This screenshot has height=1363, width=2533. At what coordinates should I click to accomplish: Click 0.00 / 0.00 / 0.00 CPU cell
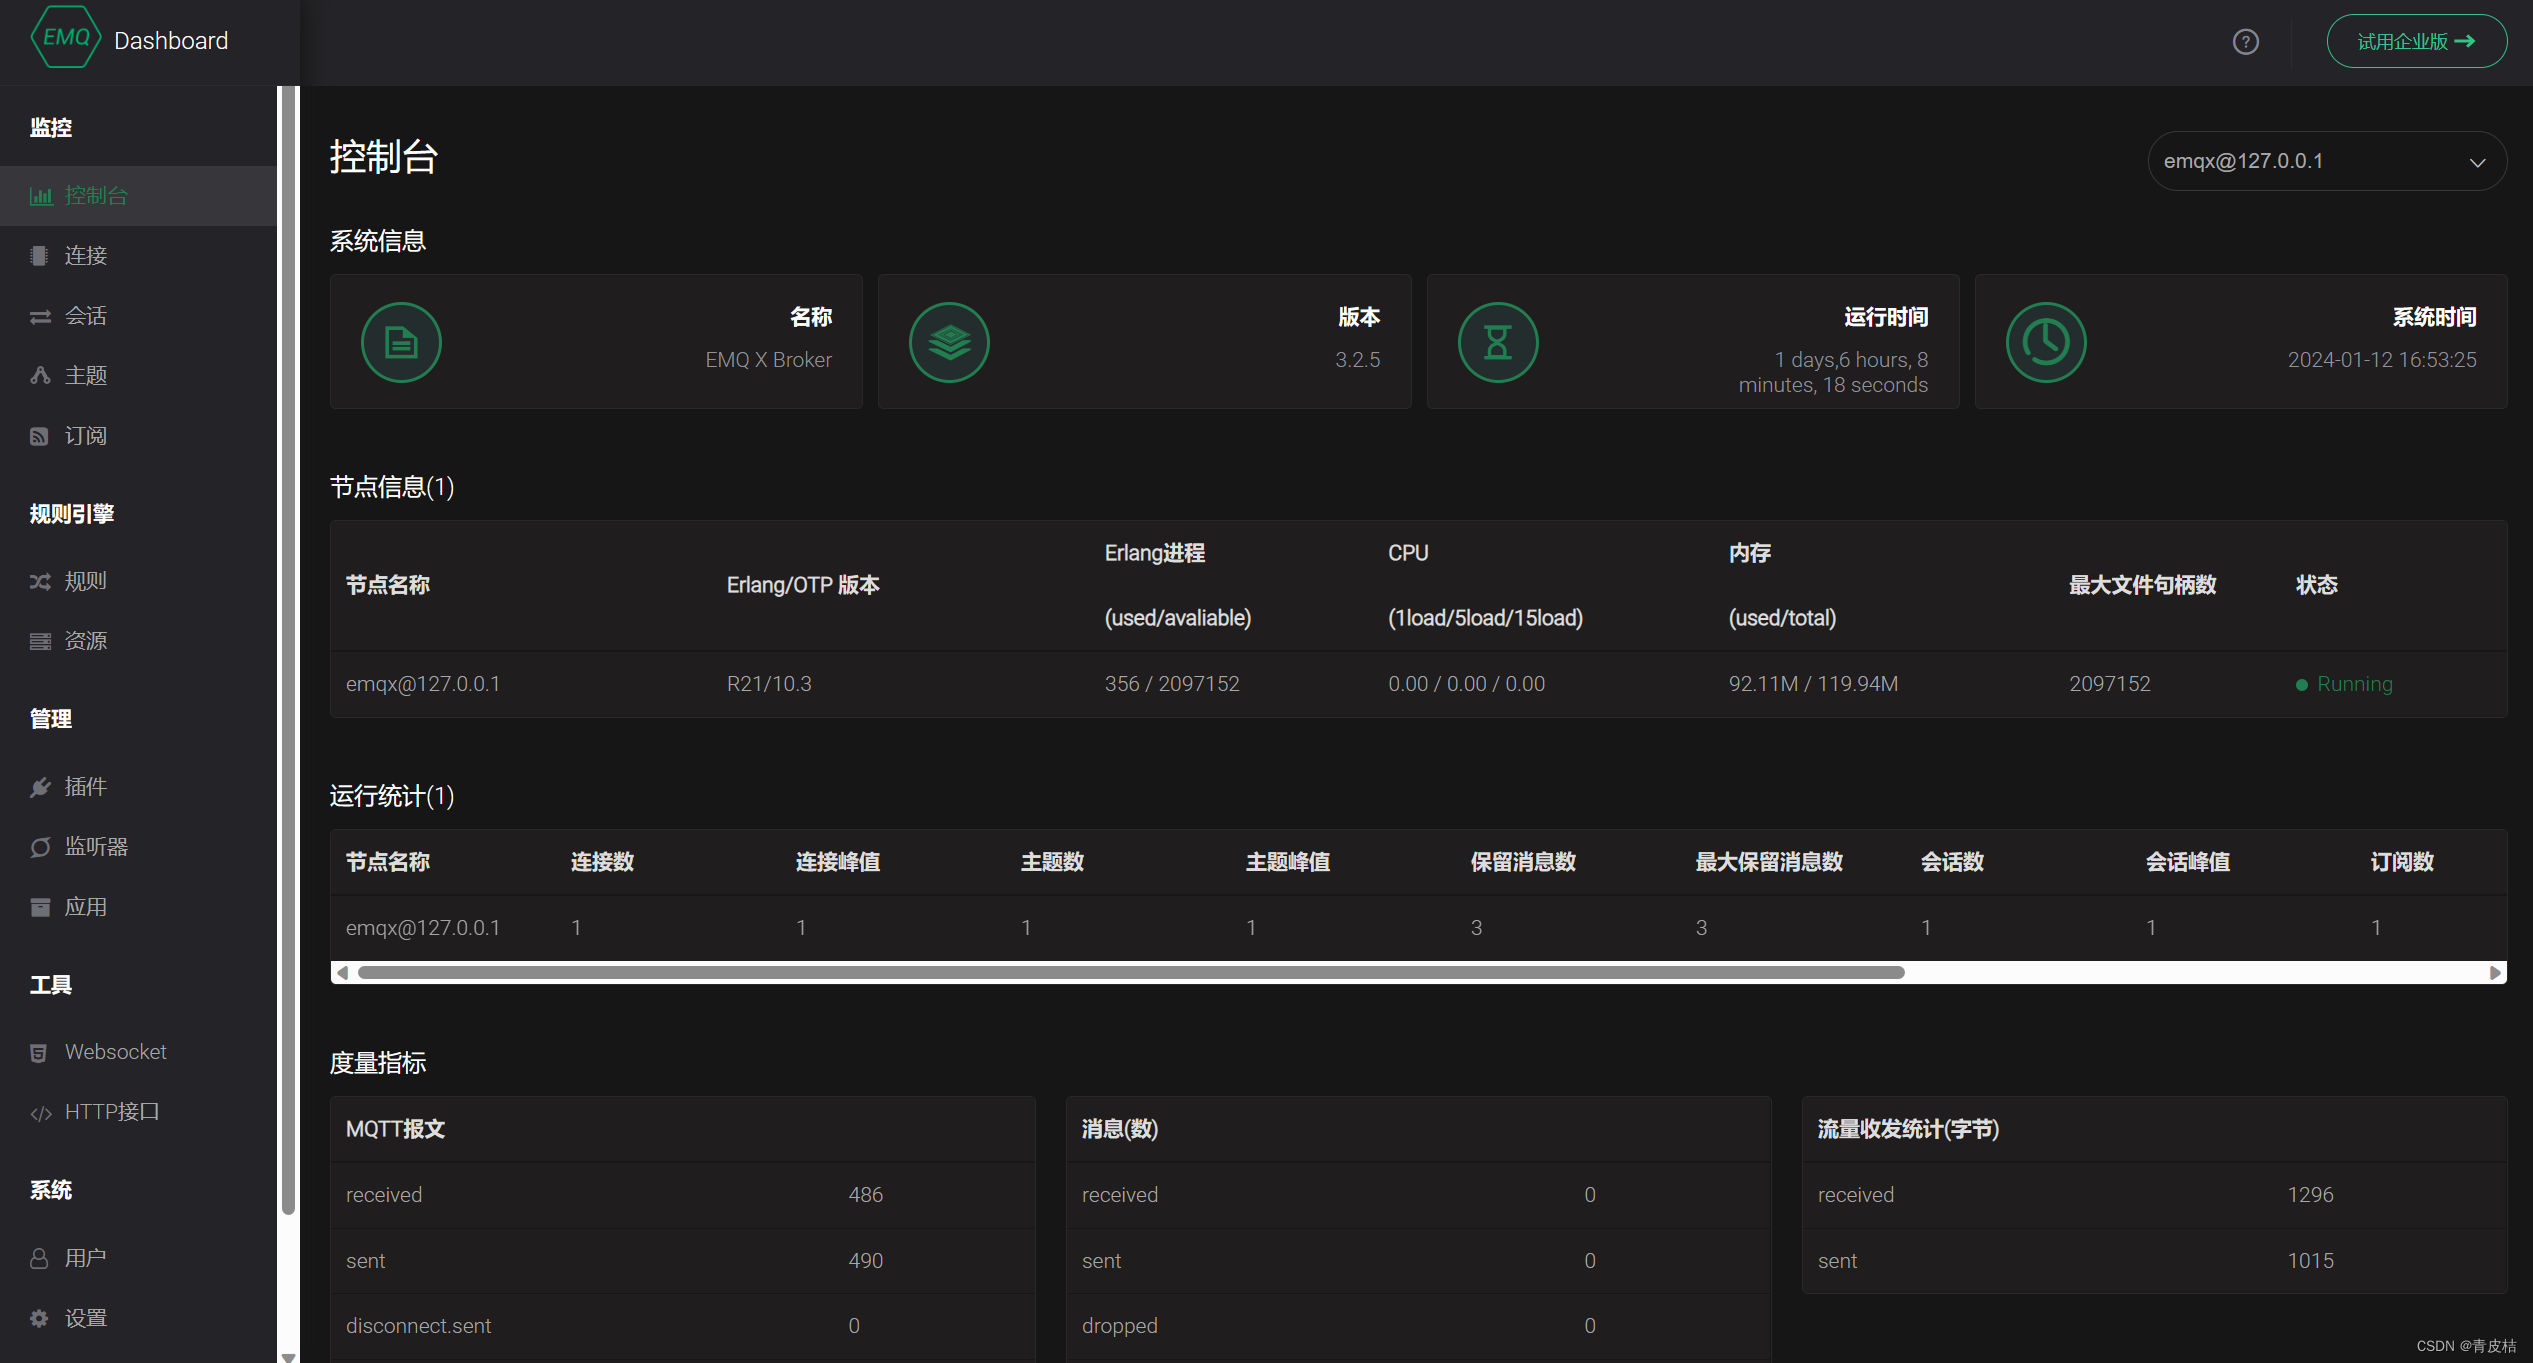coord(1466,684)
